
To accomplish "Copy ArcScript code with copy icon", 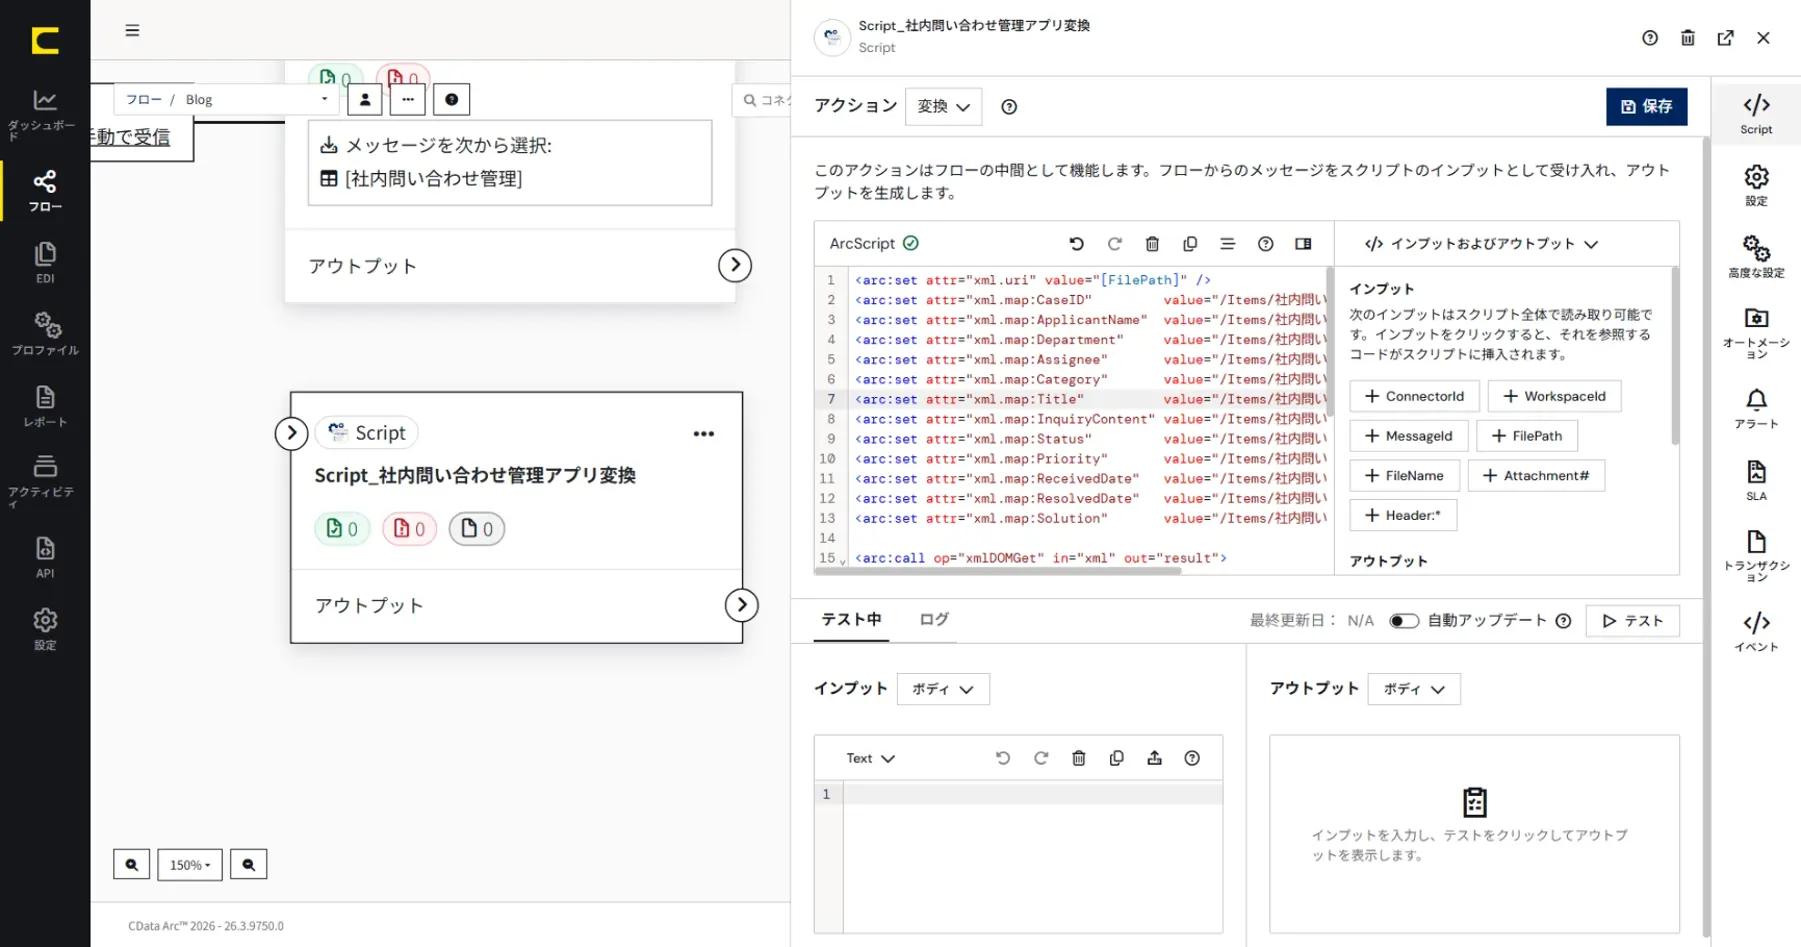I will pyautogui.click(x=1190, y=244).
